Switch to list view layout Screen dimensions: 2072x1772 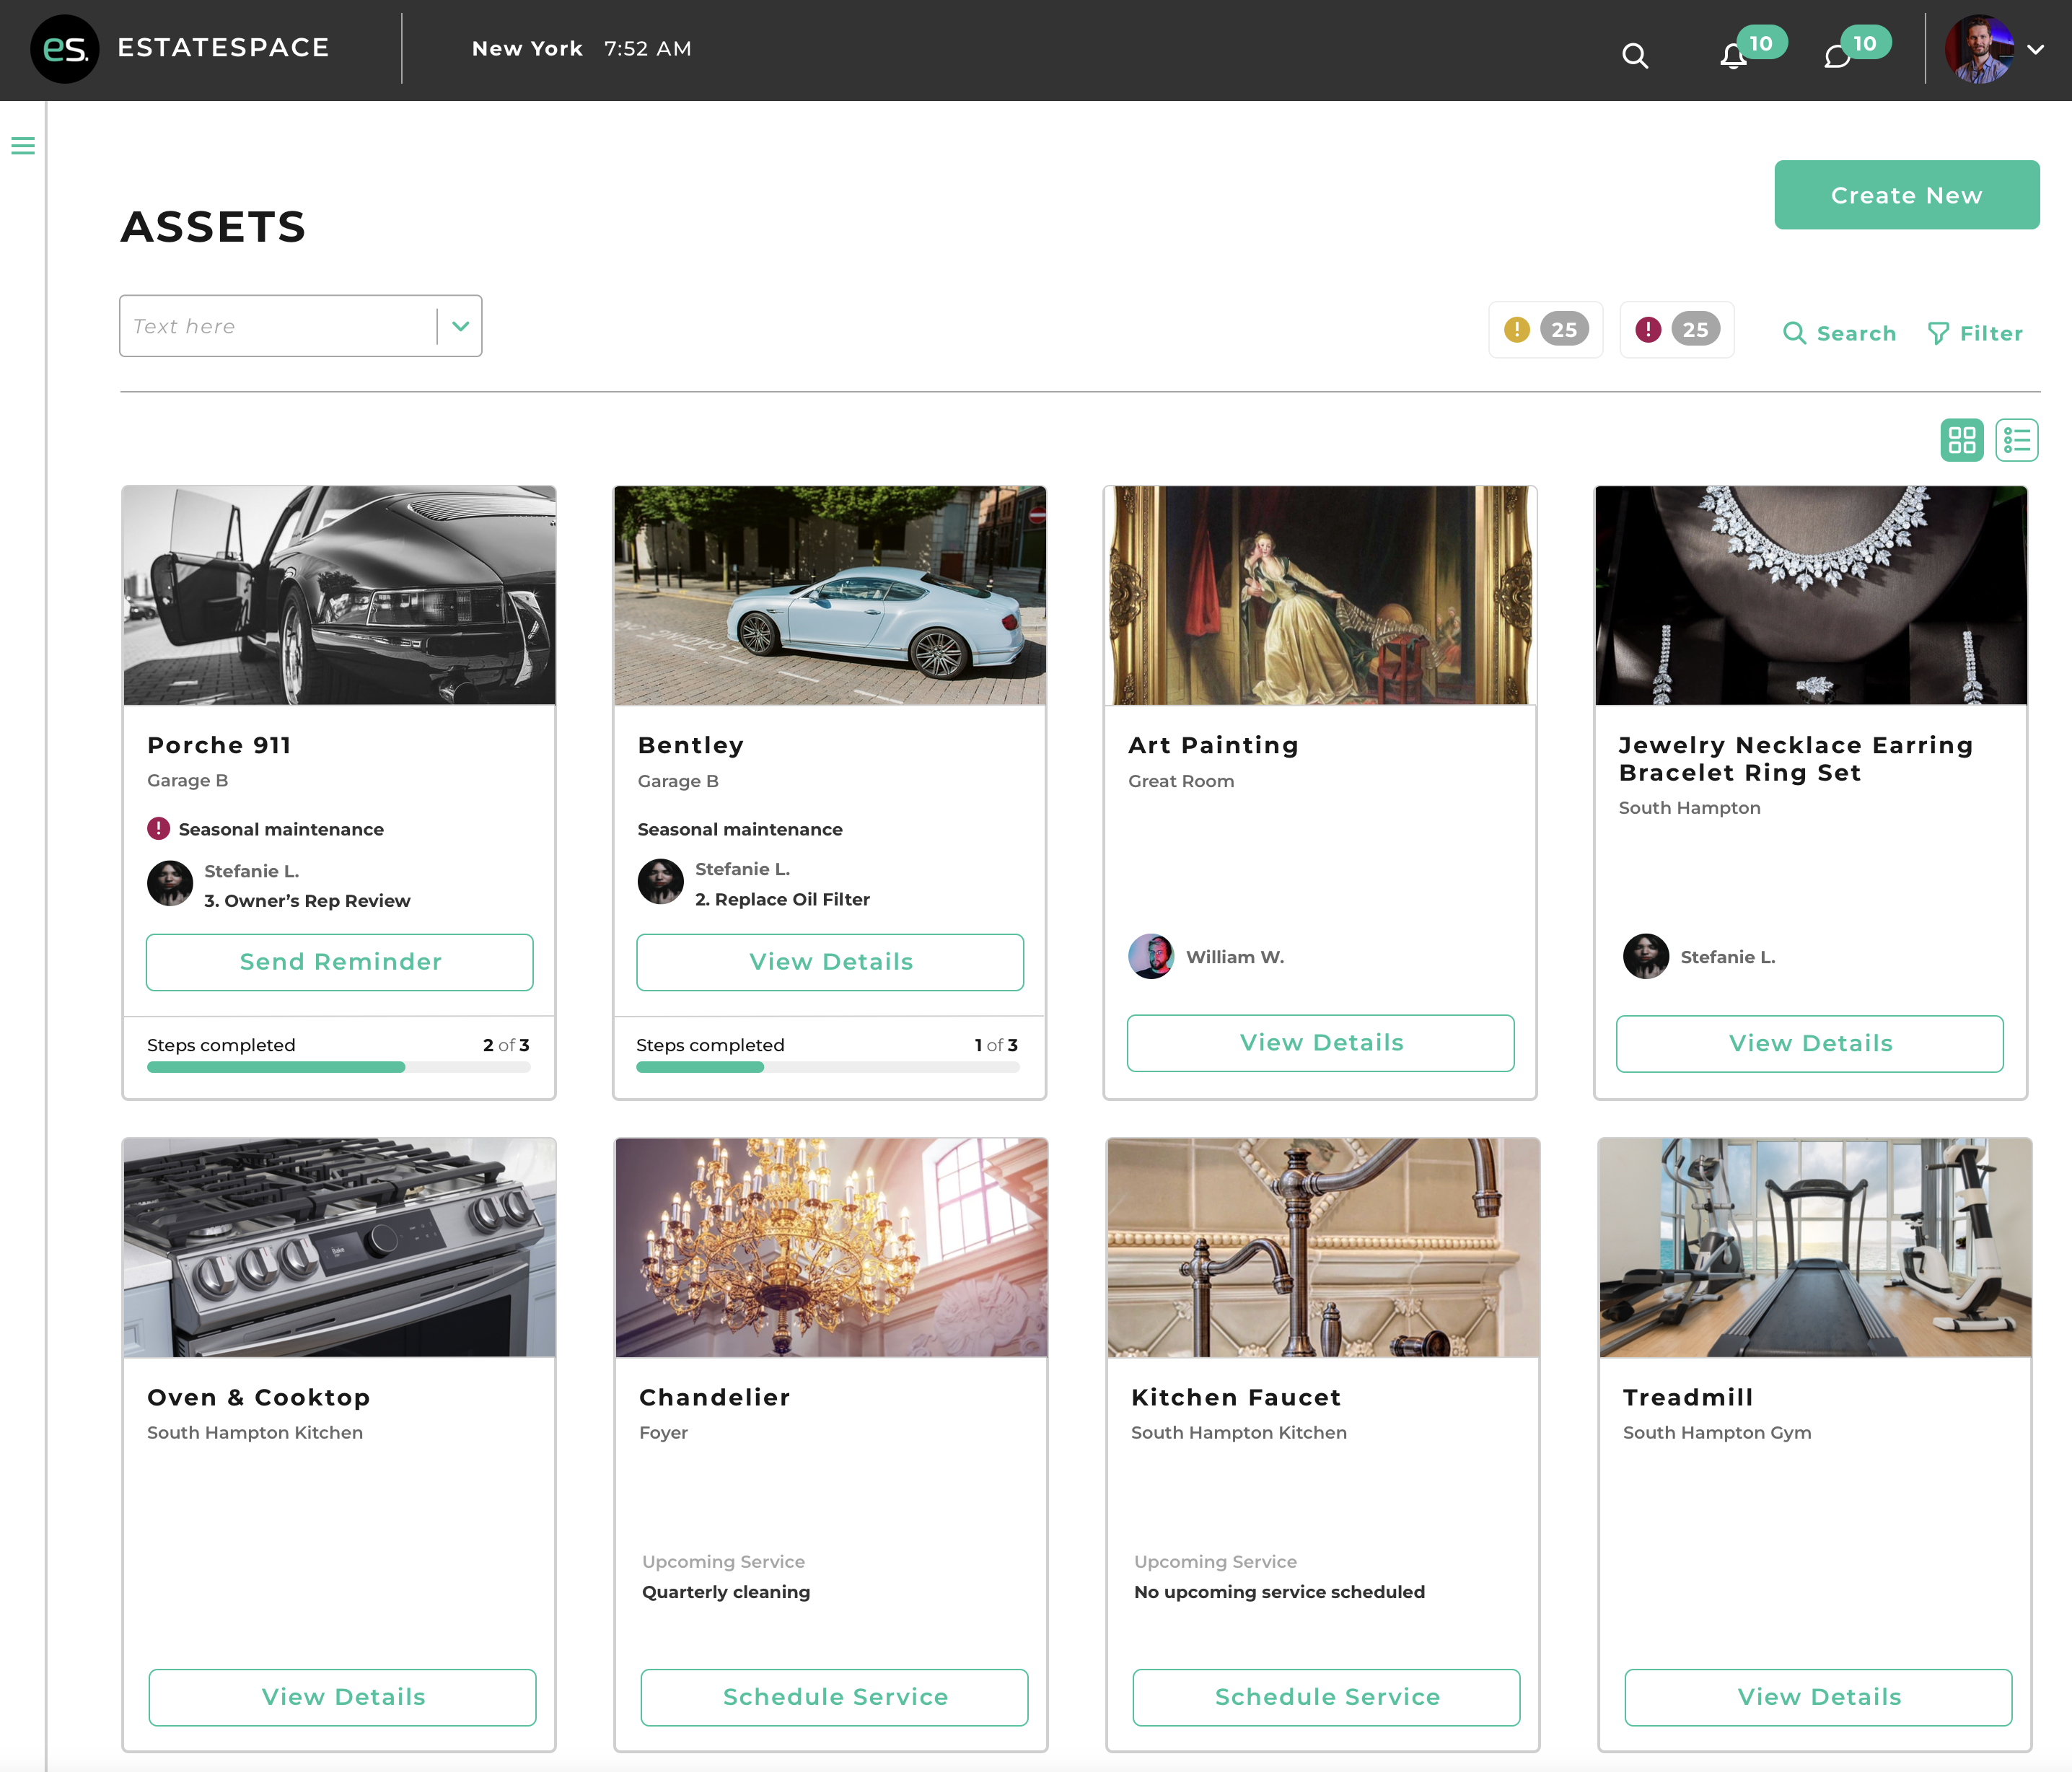(x=2018, y=439)
